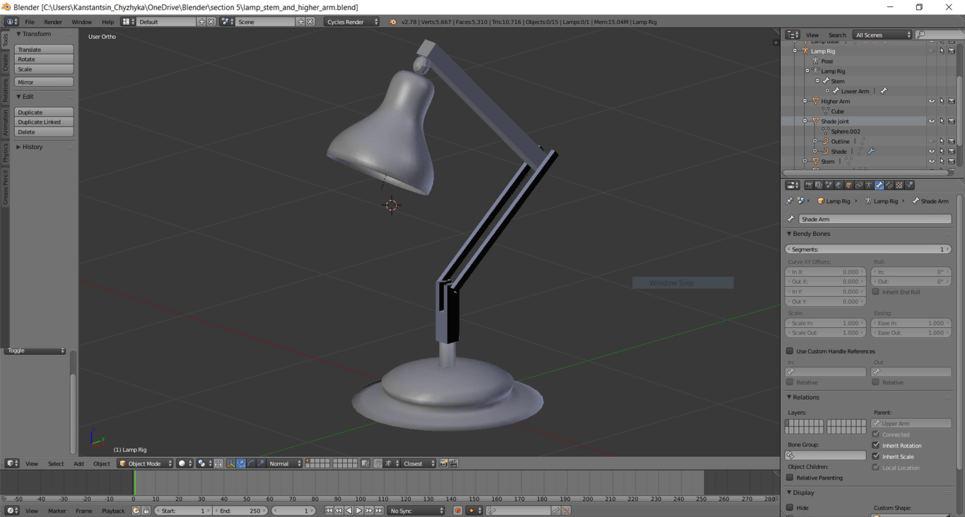This screenshot has width=965, height=517.
Task: Open the Physics properties tab icon
Action: pyautogui.click(x=909, y=185)
